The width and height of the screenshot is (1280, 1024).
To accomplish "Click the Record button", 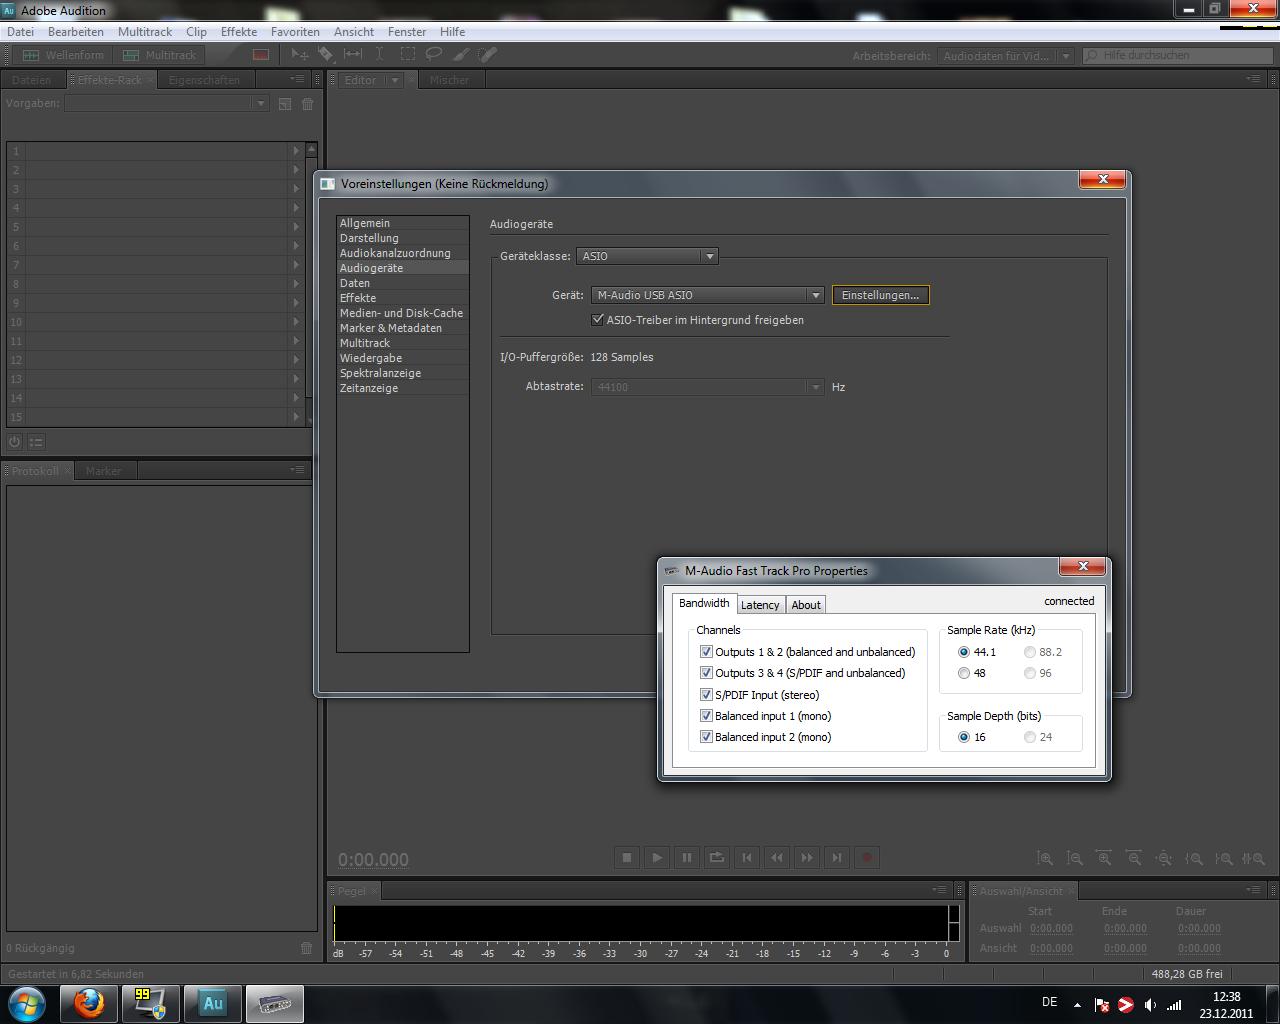I will [867, 857].
